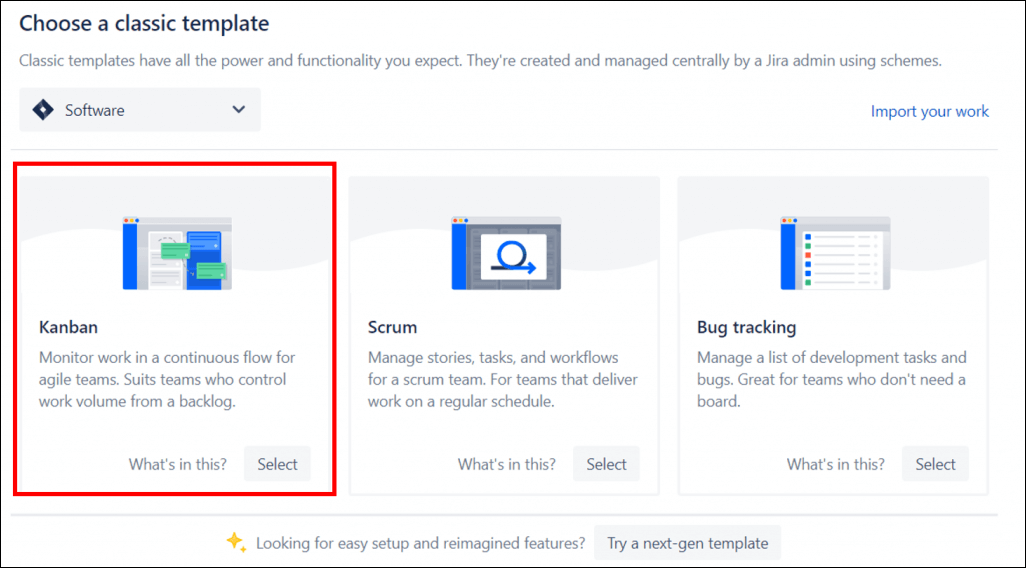Click the Kanban card title
This screenshot has height=568, width=1026.
click(68, 327)
